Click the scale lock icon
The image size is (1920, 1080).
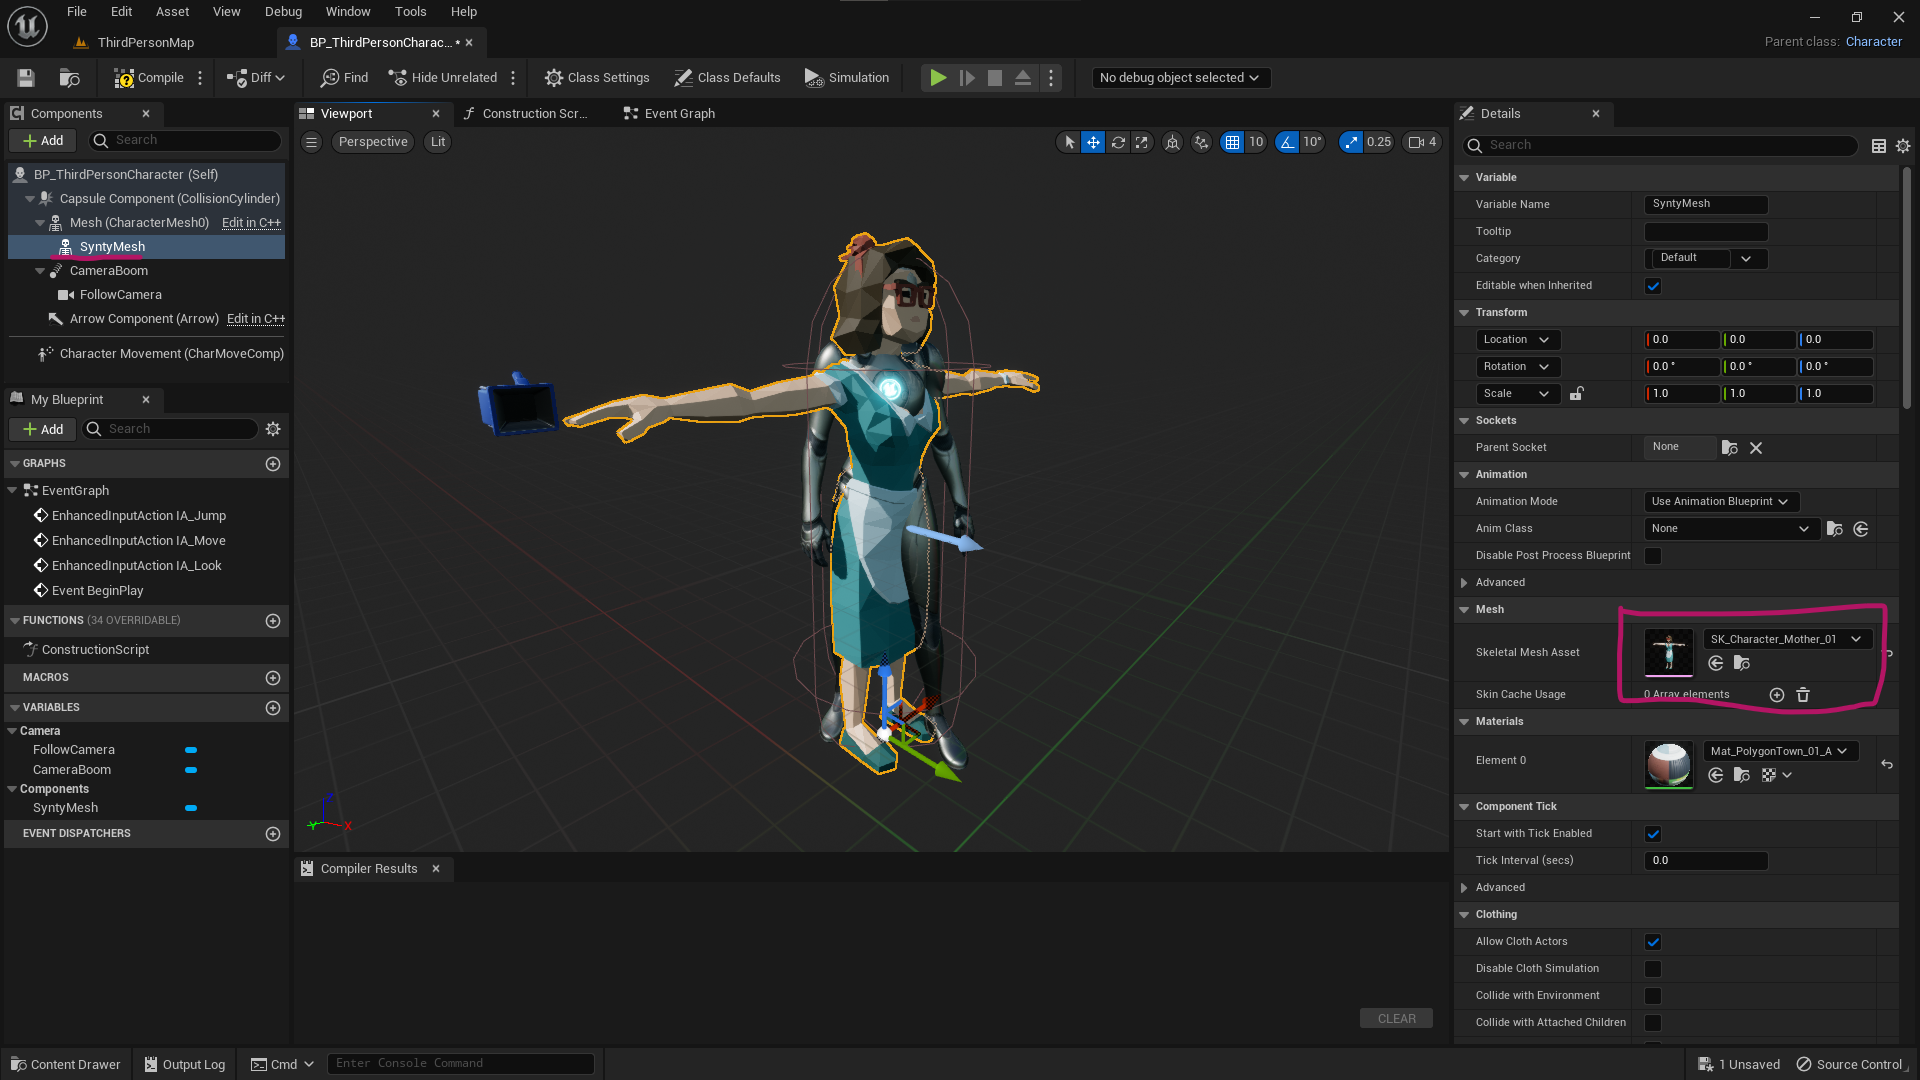click(1576, 394)
